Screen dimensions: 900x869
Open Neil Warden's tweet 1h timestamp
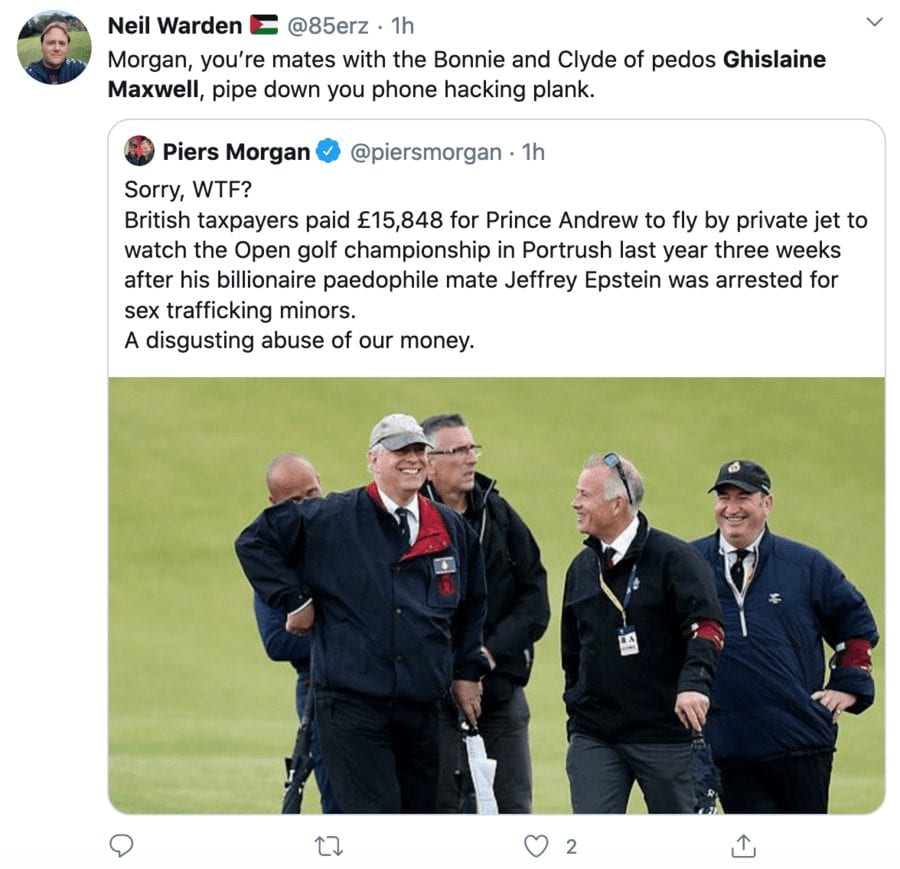point(402,26)
